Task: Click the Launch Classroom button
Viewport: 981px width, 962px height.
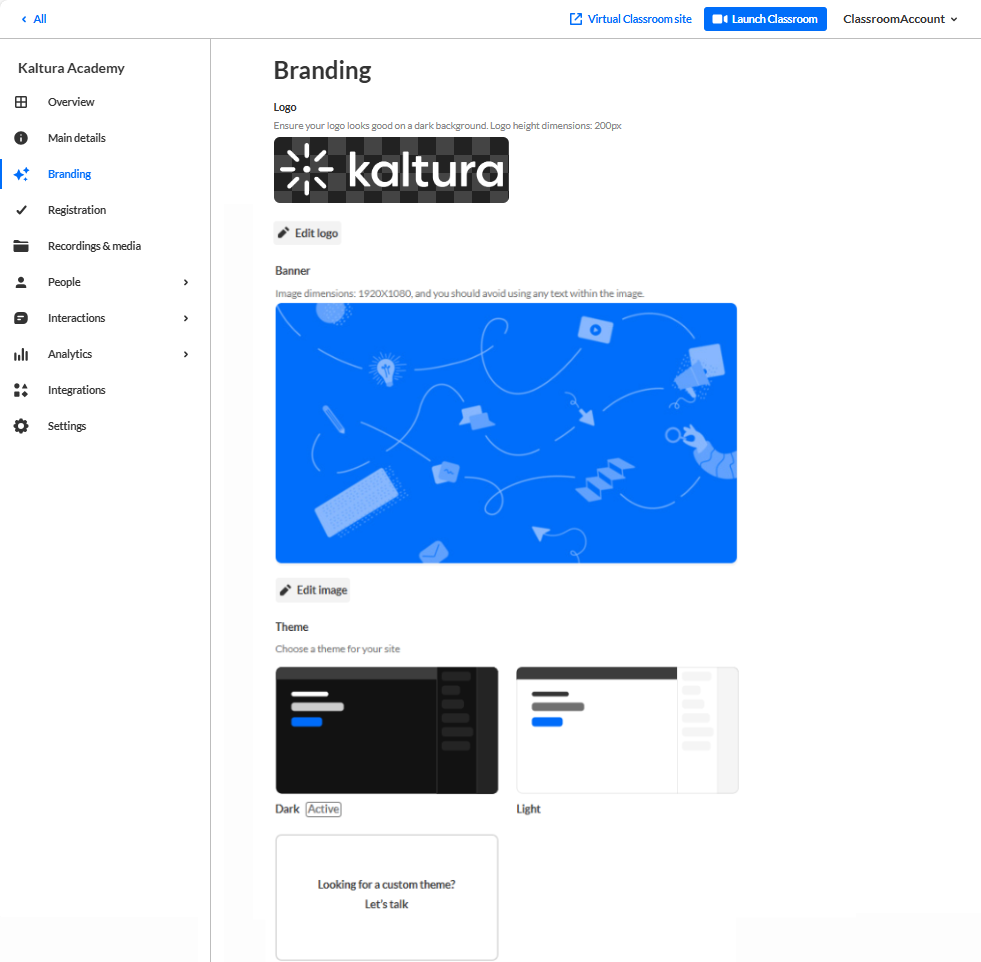Action: pos(765,19)
